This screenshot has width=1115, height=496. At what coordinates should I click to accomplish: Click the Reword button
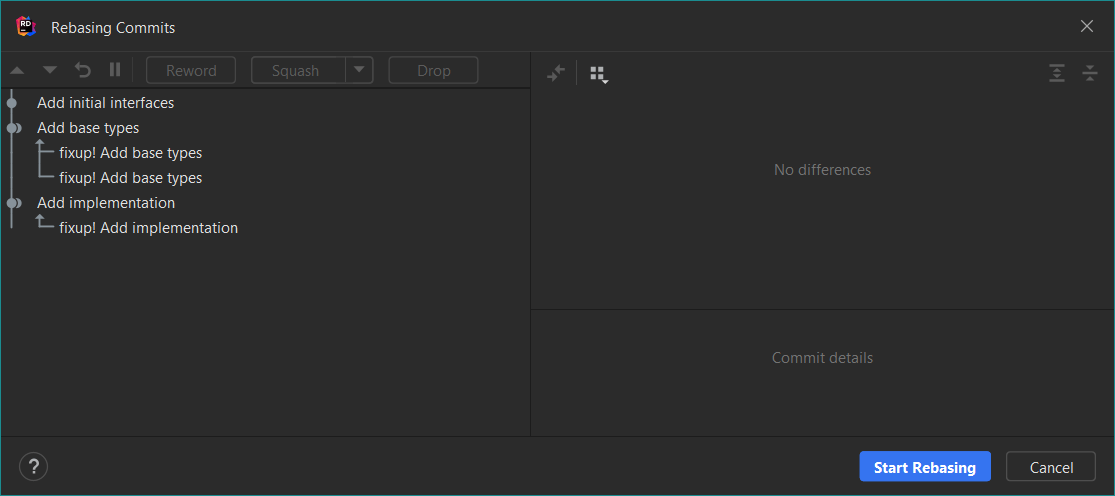(x=191, y=70)
